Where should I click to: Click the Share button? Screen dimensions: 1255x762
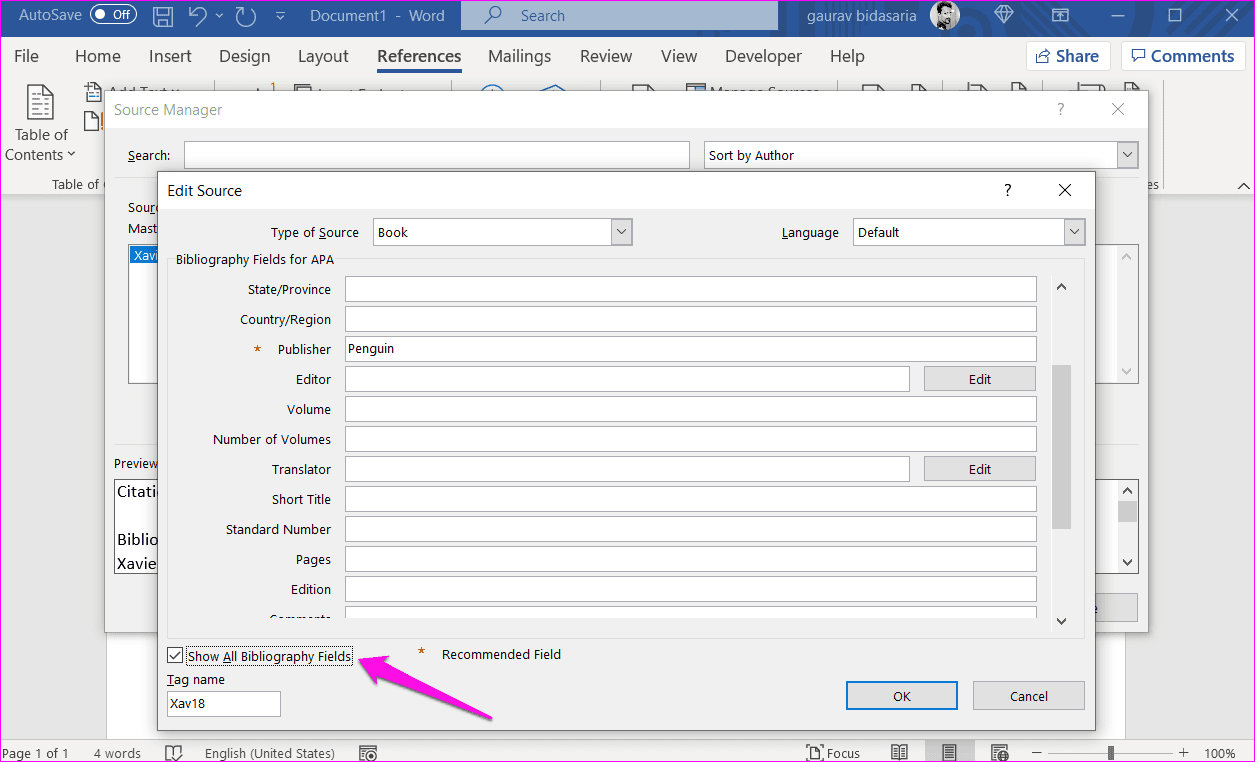pos(1068,56)
